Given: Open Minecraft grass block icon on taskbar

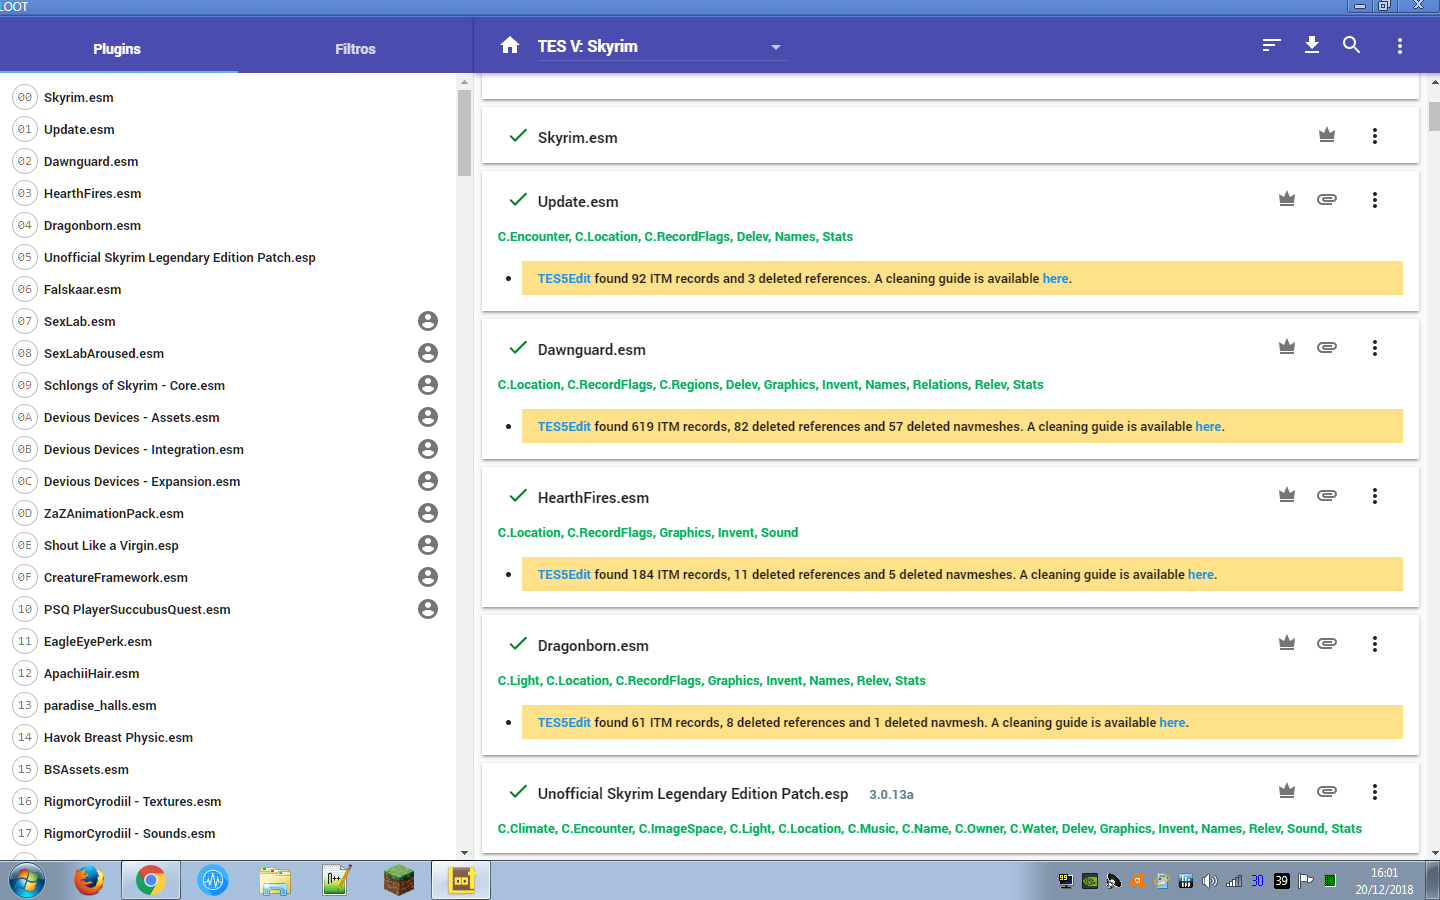Looking at the screenshot, I should (399, 881).
